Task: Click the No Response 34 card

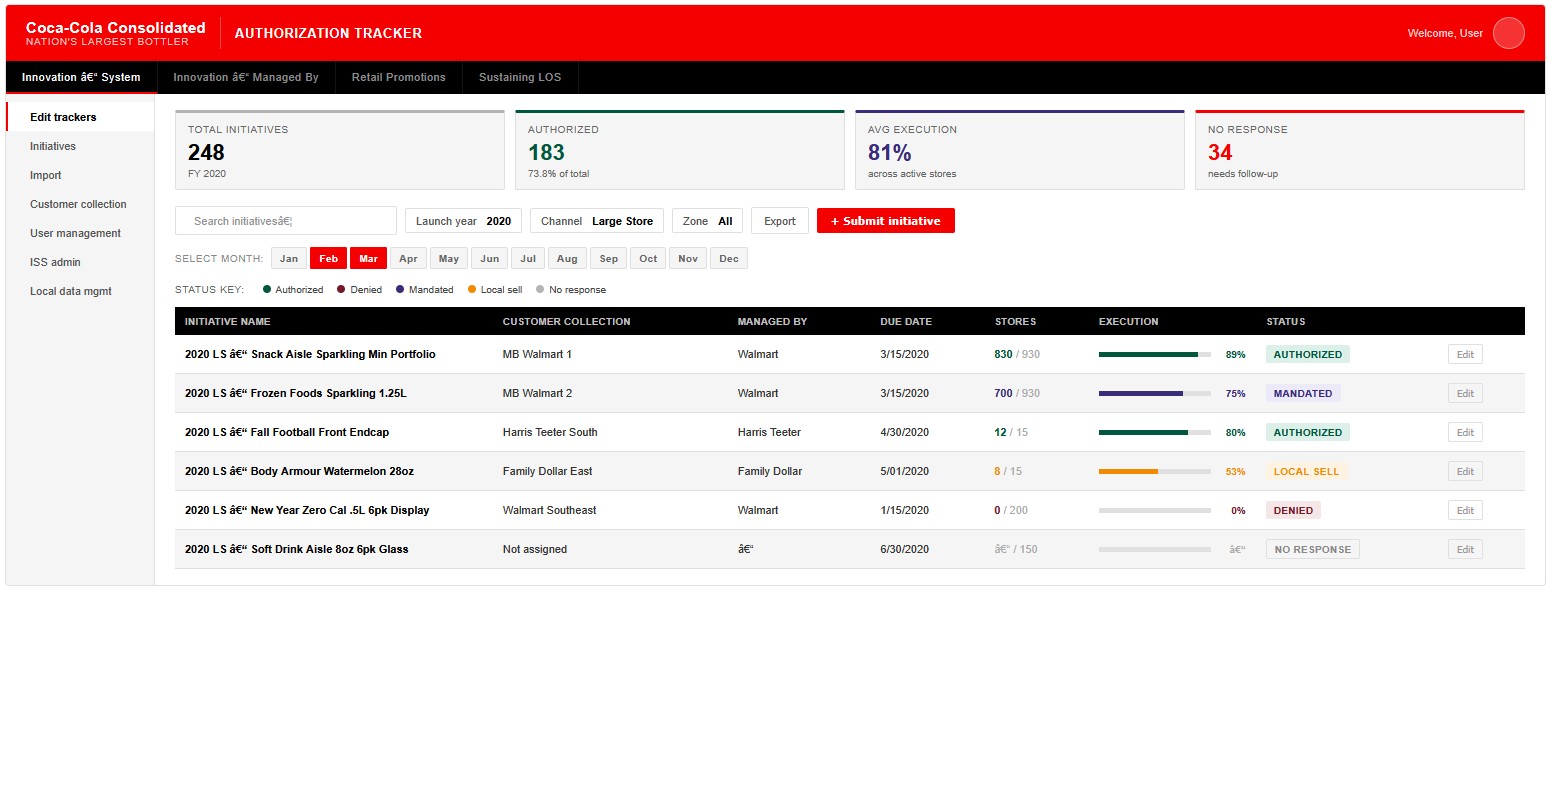Action: tap(1360, 150)
